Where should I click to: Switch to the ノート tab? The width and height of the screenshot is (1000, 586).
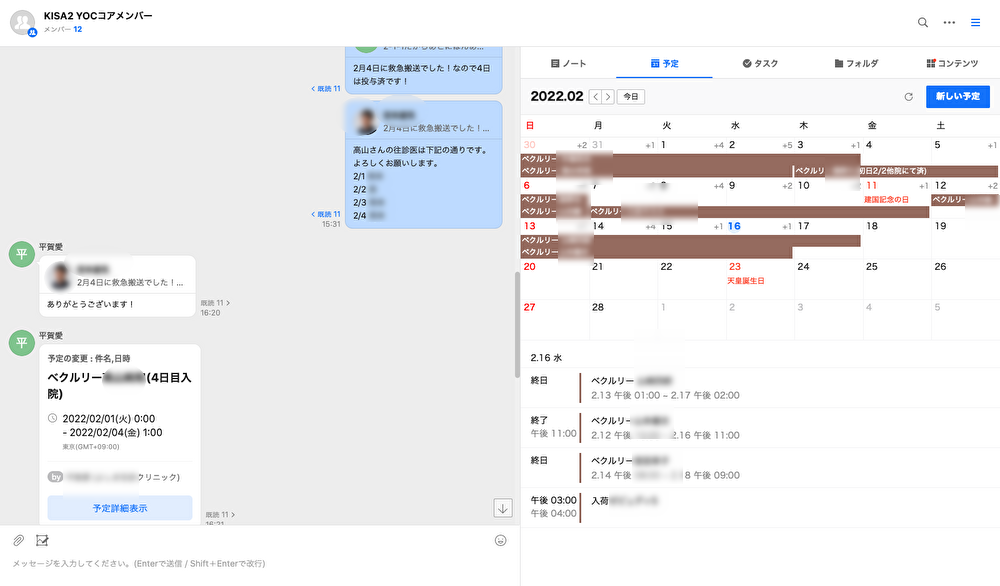569,63
